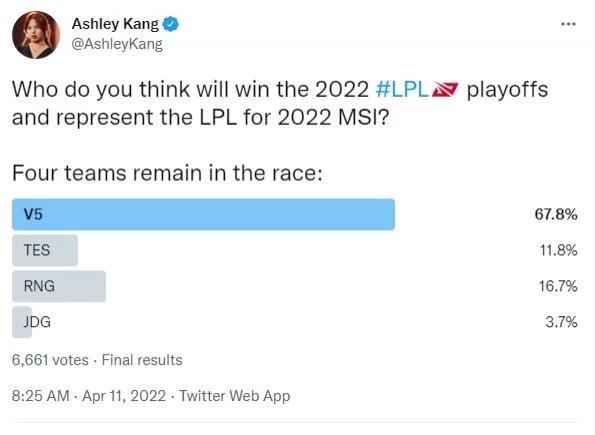
Task: Click the 3.7% result for JDG
Action: point(561,322)
